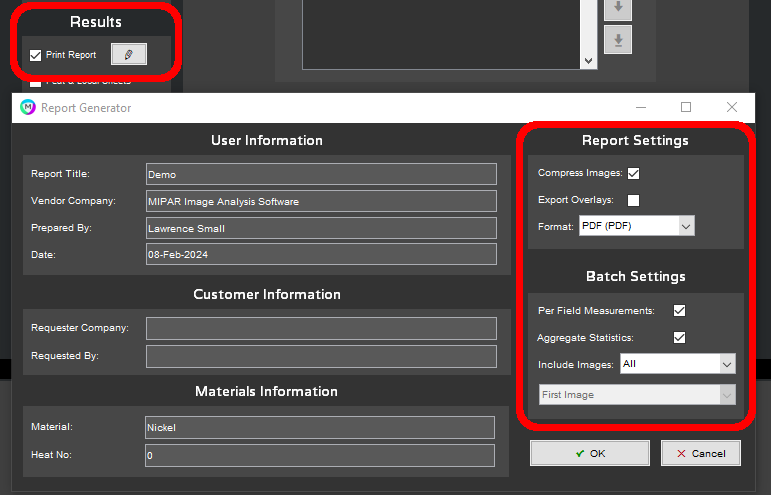This screenshot has width=771, height=495.
Task: Open the First Image dropdown
Action: [637, 395]
